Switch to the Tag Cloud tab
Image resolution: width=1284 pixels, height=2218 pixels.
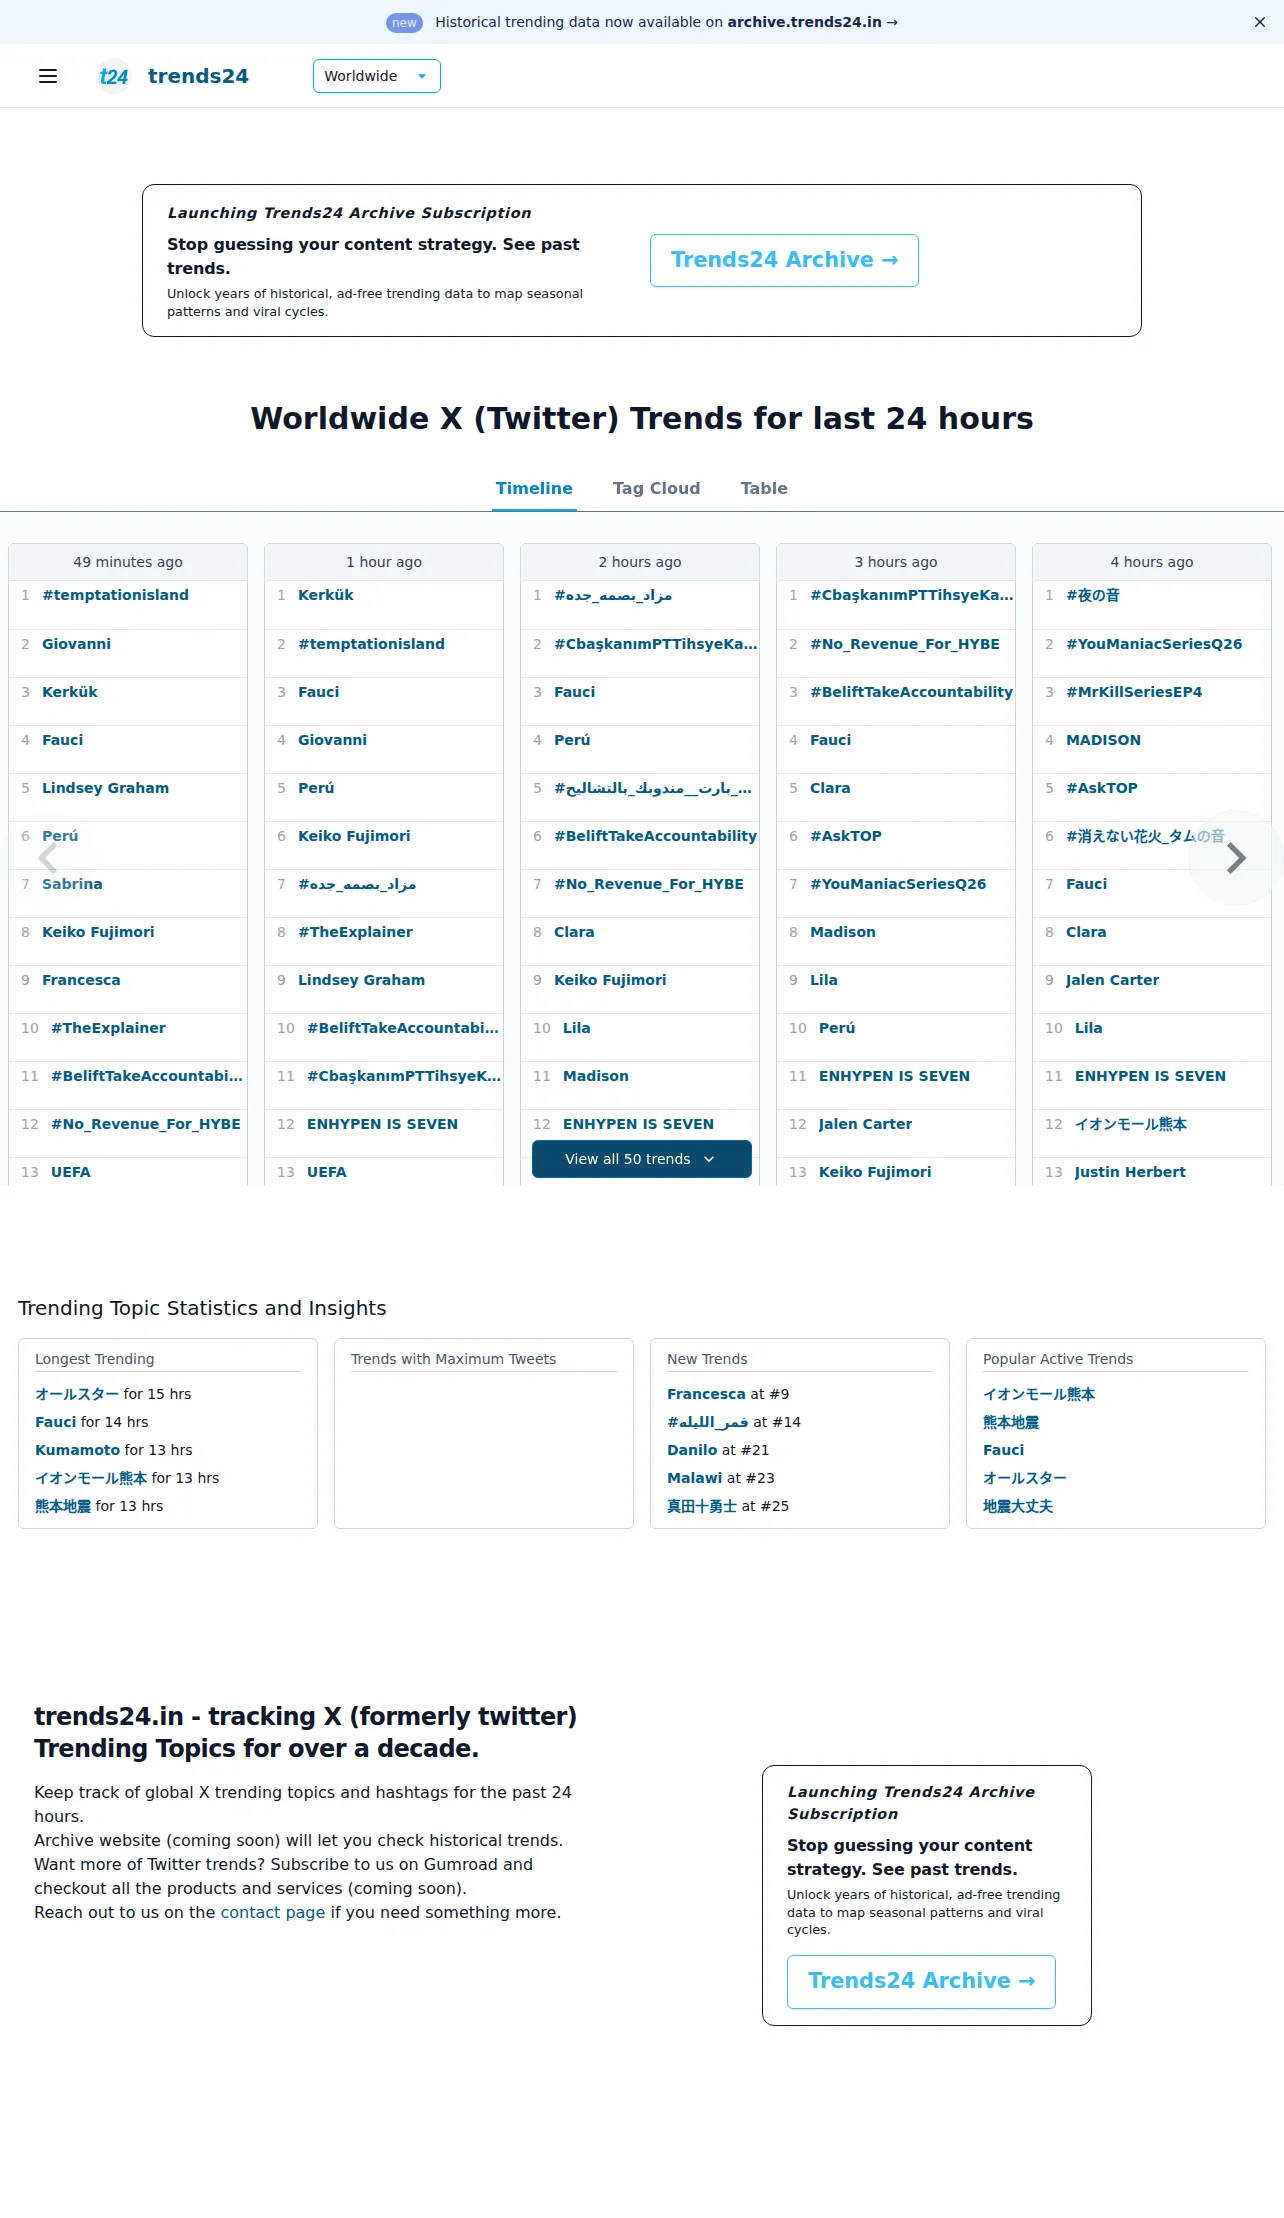point(656,488)
